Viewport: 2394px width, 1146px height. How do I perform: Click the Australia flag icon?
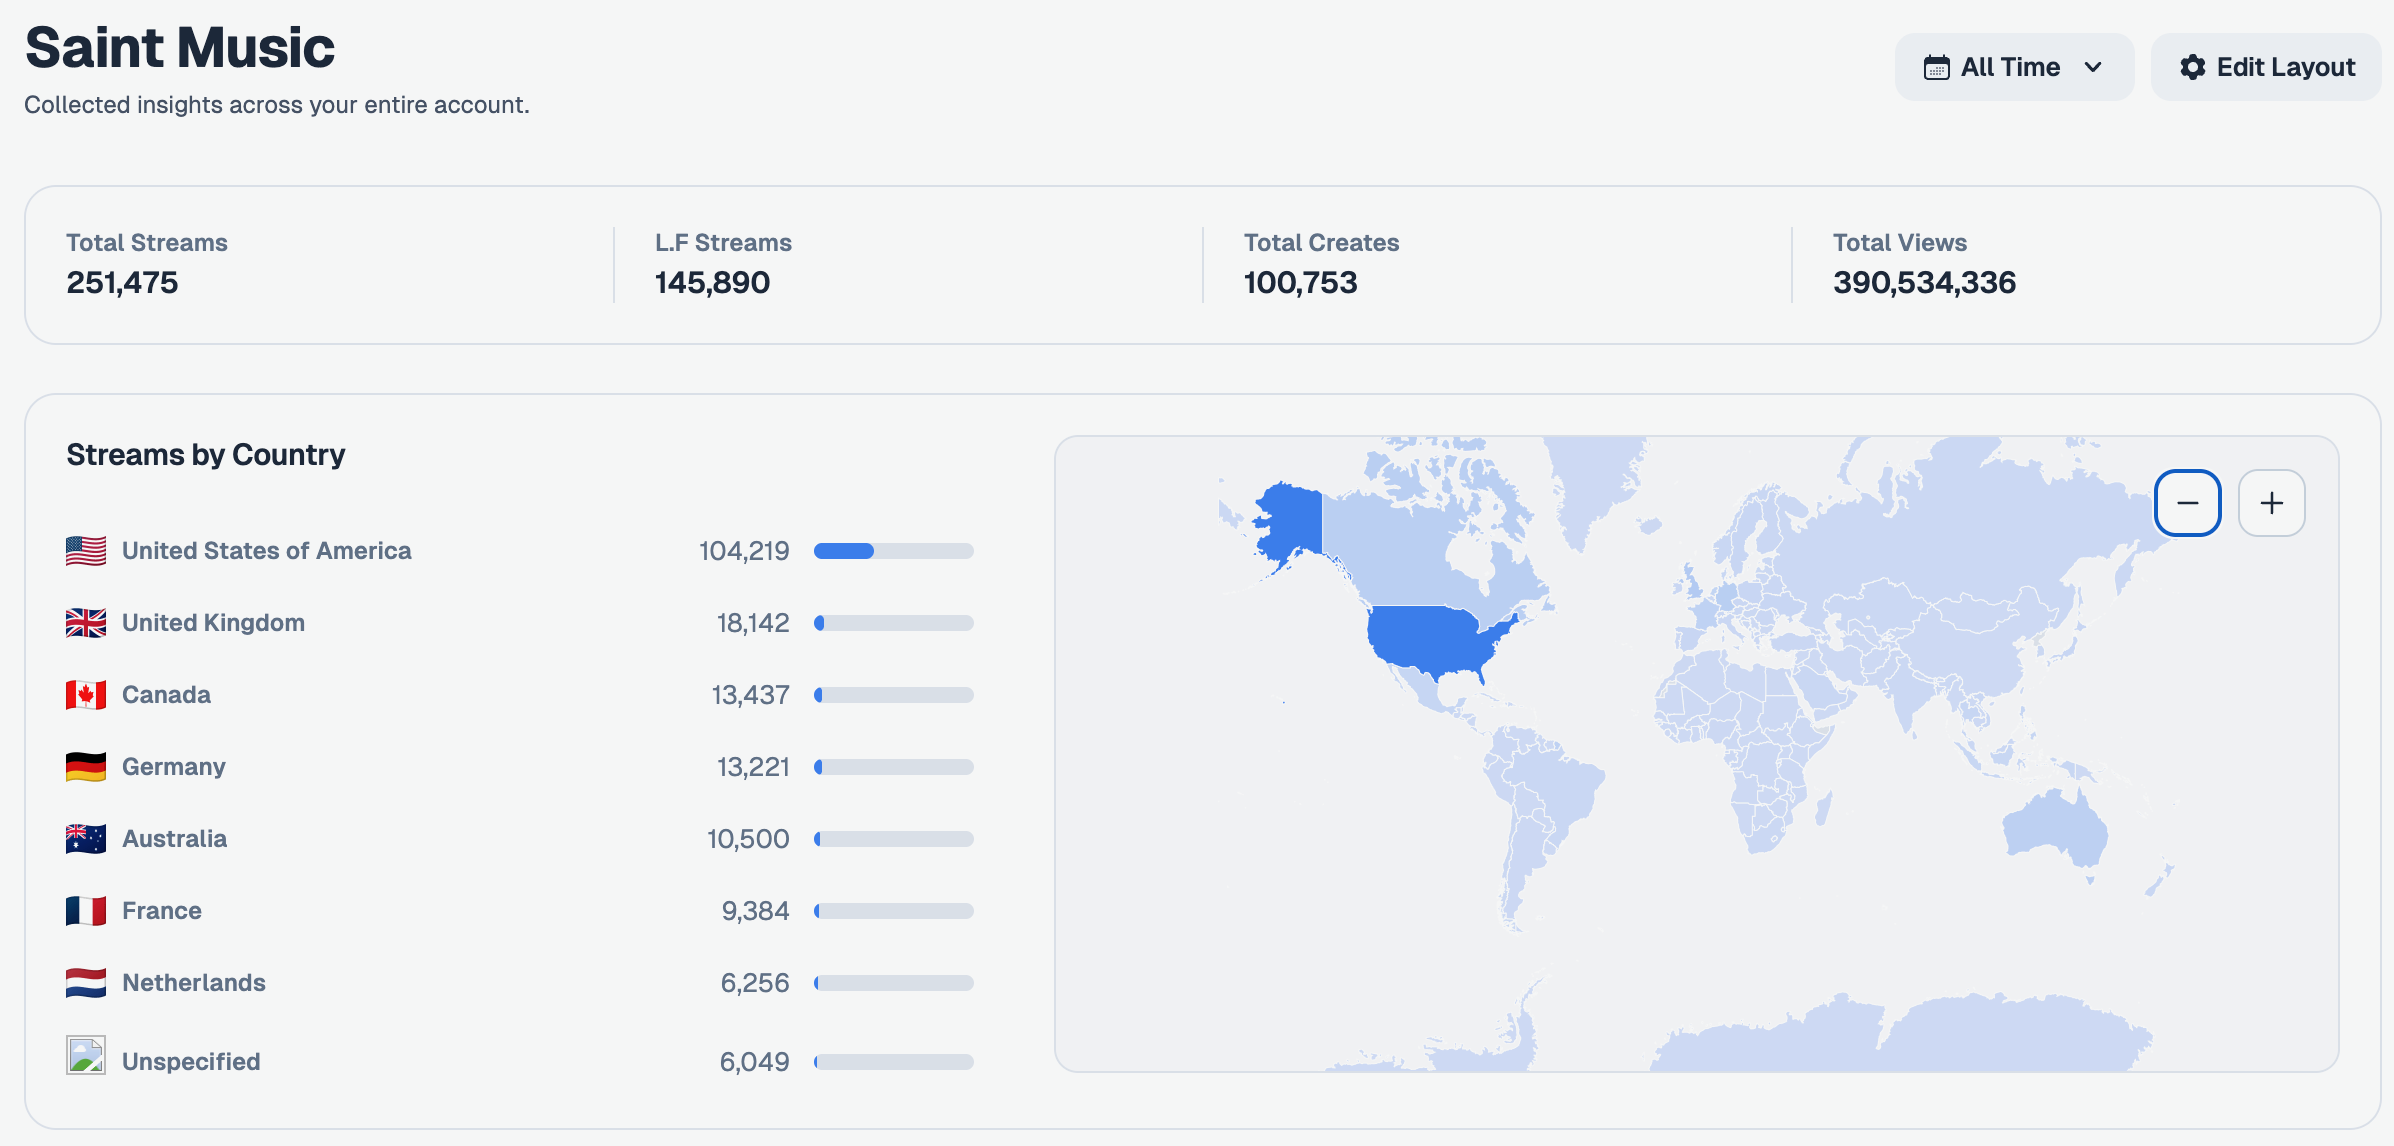(86, 838)
